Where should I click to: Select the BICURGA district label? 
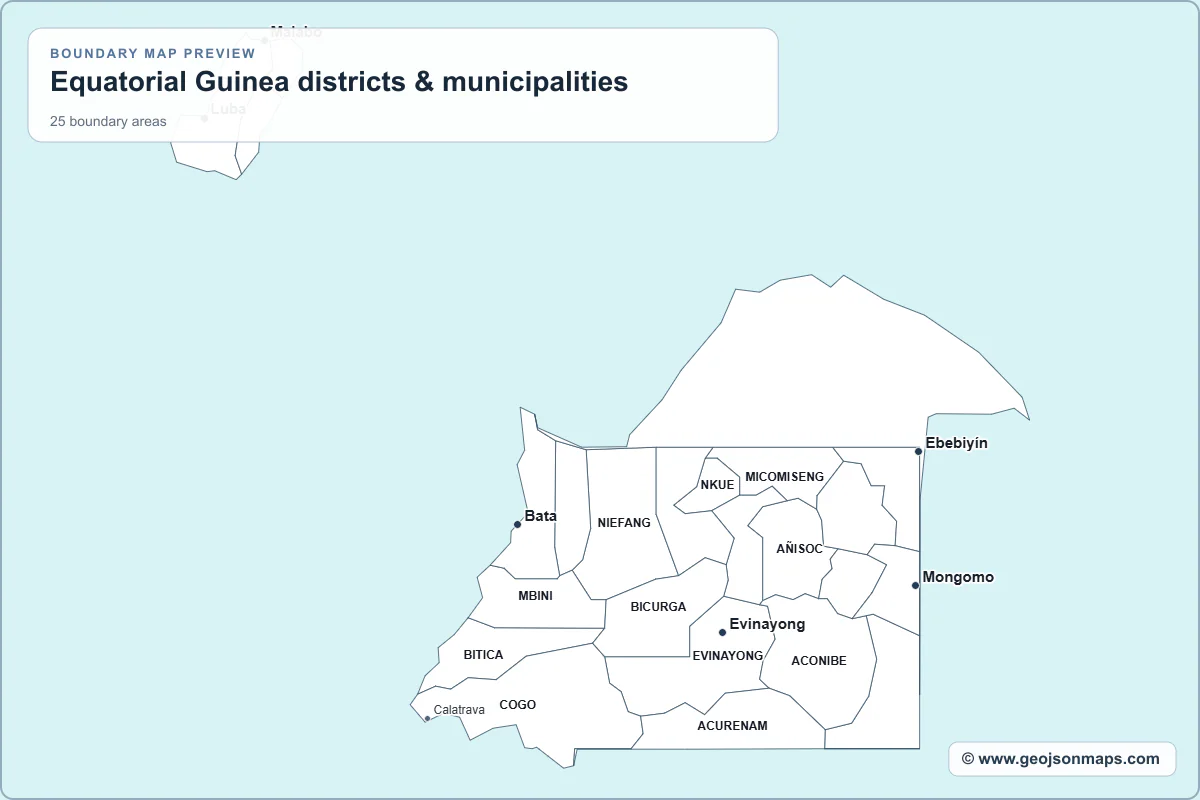[658, 607]
